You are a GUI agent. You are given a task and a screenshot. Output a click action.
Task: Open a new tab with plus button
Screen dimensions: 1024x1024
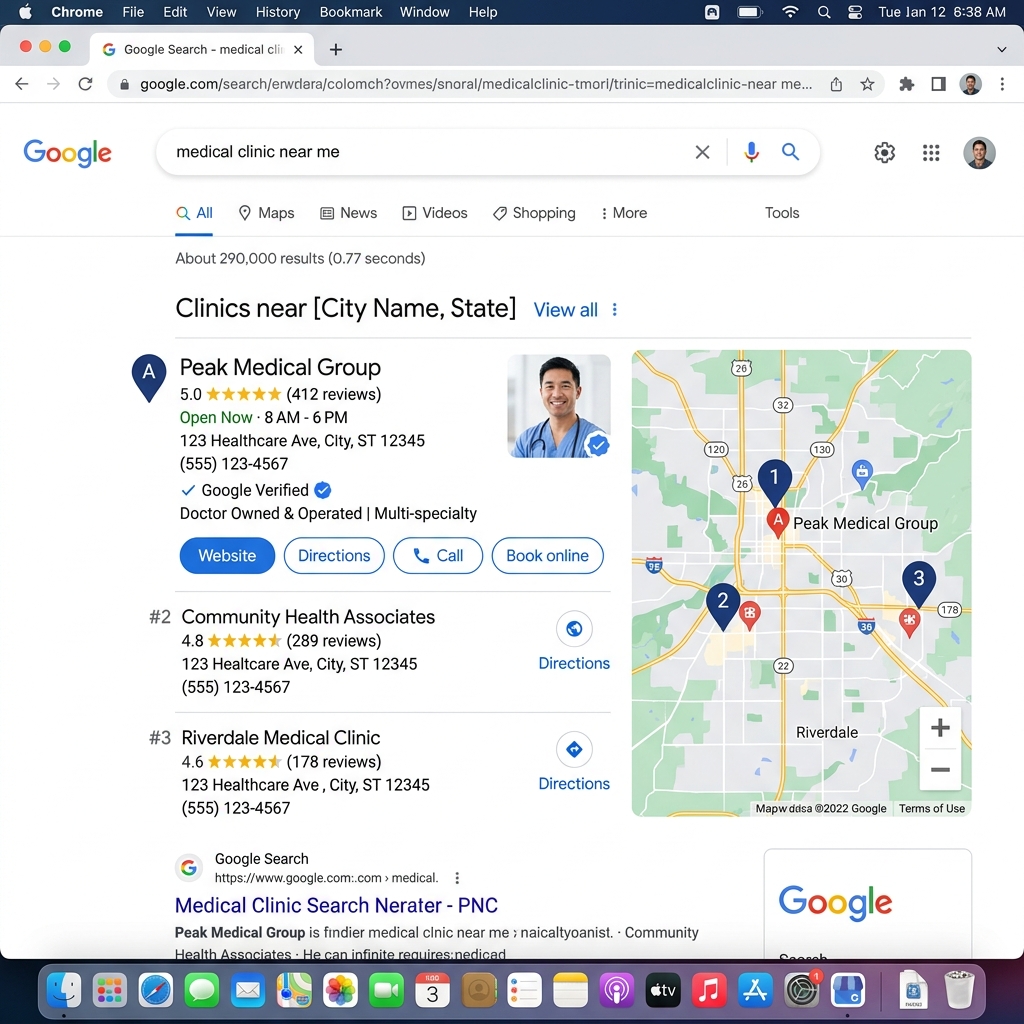click(336, 50)
